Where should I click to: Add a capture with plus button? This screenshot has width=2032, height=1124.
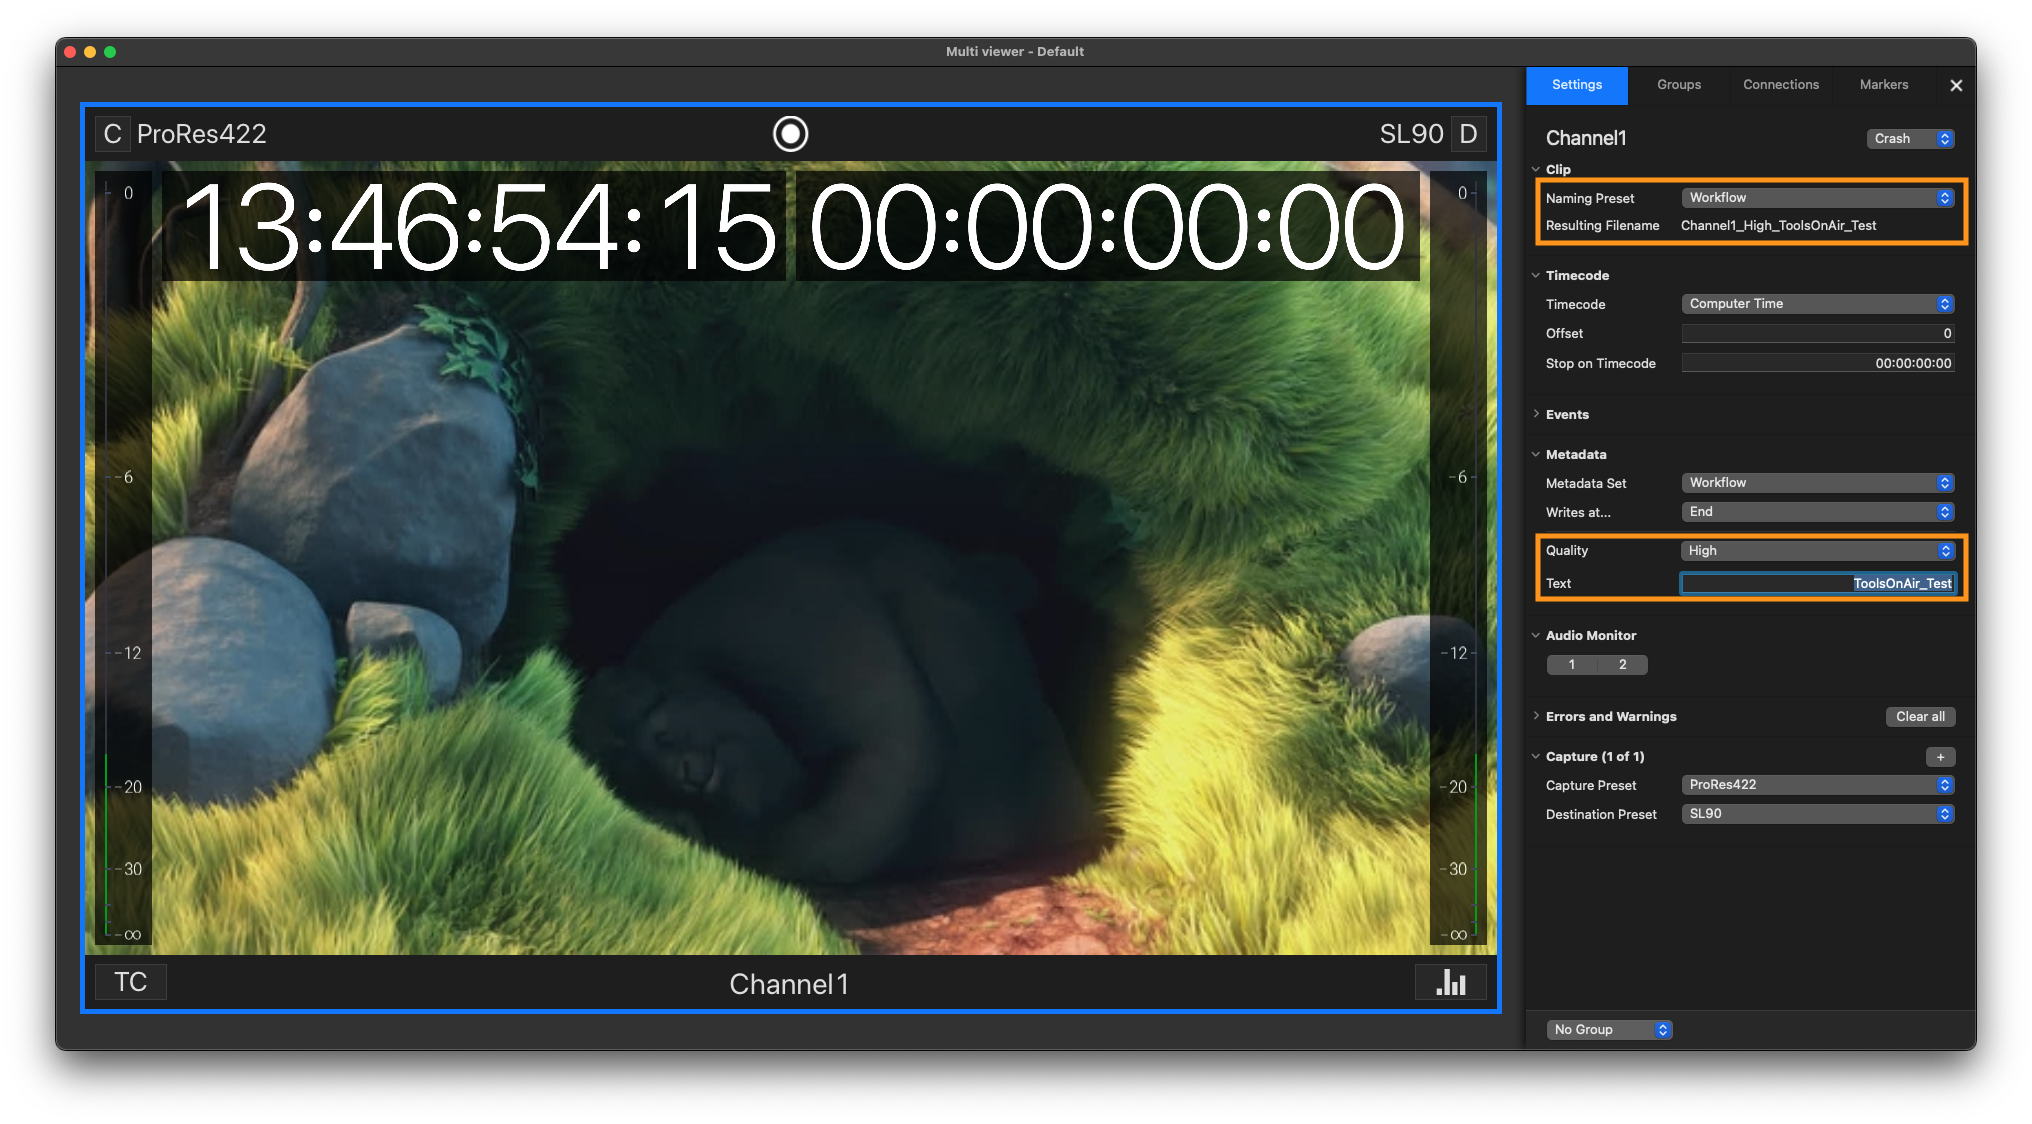pos(1940,757)
